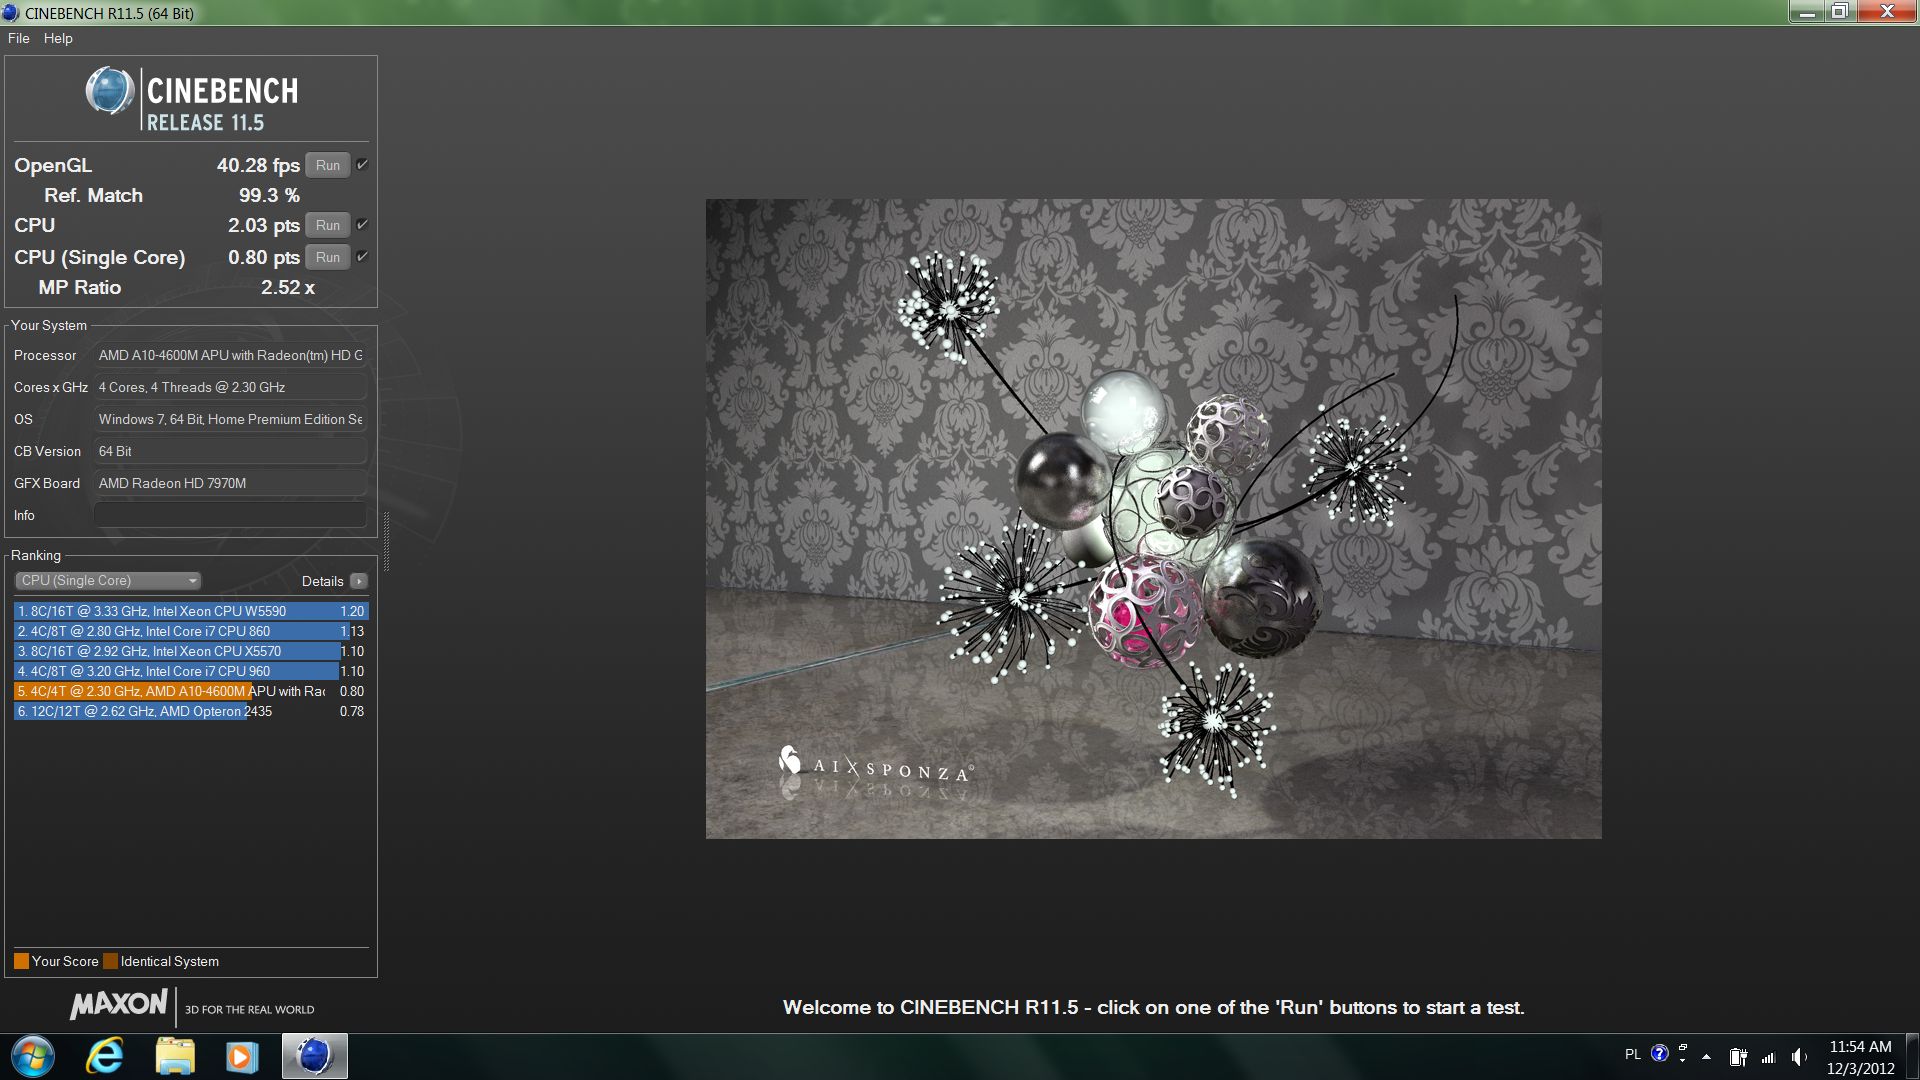Select the Intel Core i7 CPU 860 ranking row
Viewport: 1920px width, 1080px height.
[191, 631]
